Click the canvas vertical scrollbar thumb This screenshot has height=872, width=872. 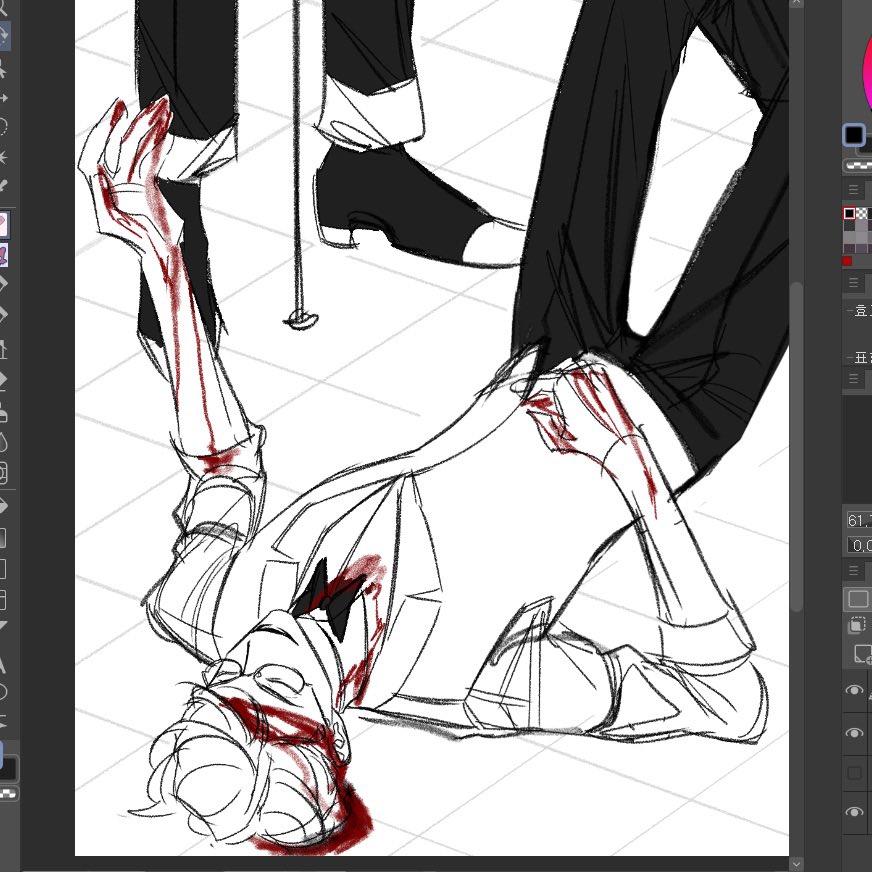pos(797,447)
